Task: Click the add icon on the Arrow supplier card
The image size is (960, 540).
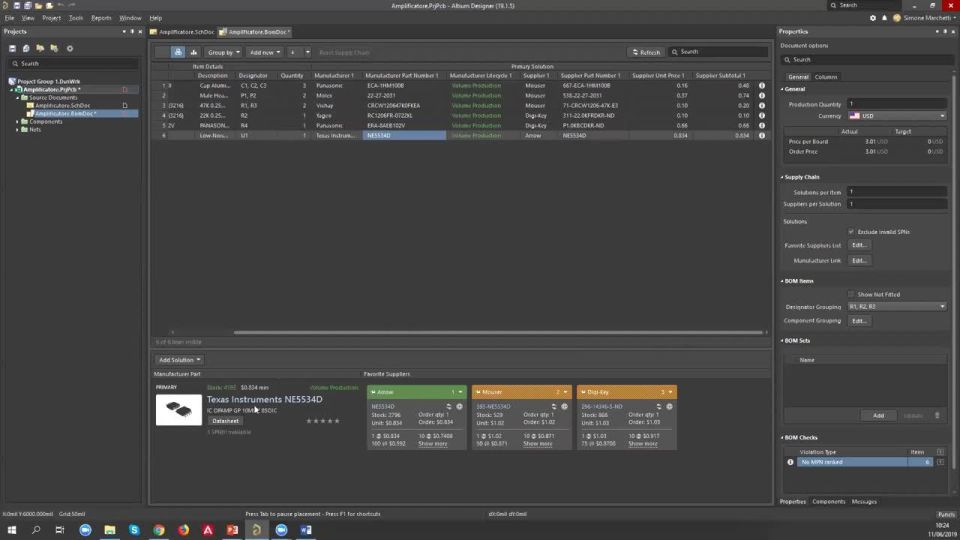Action: coord(459,407)
